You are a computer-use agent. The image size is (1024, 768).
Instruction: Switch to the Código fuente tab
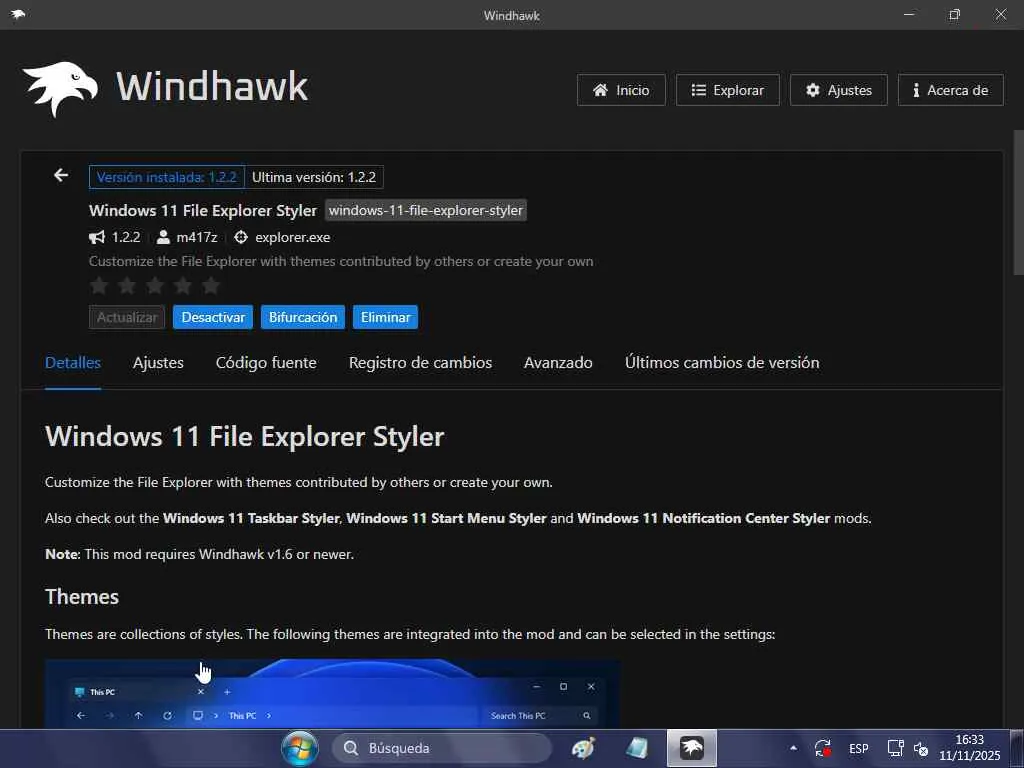(x=266, y=363)
